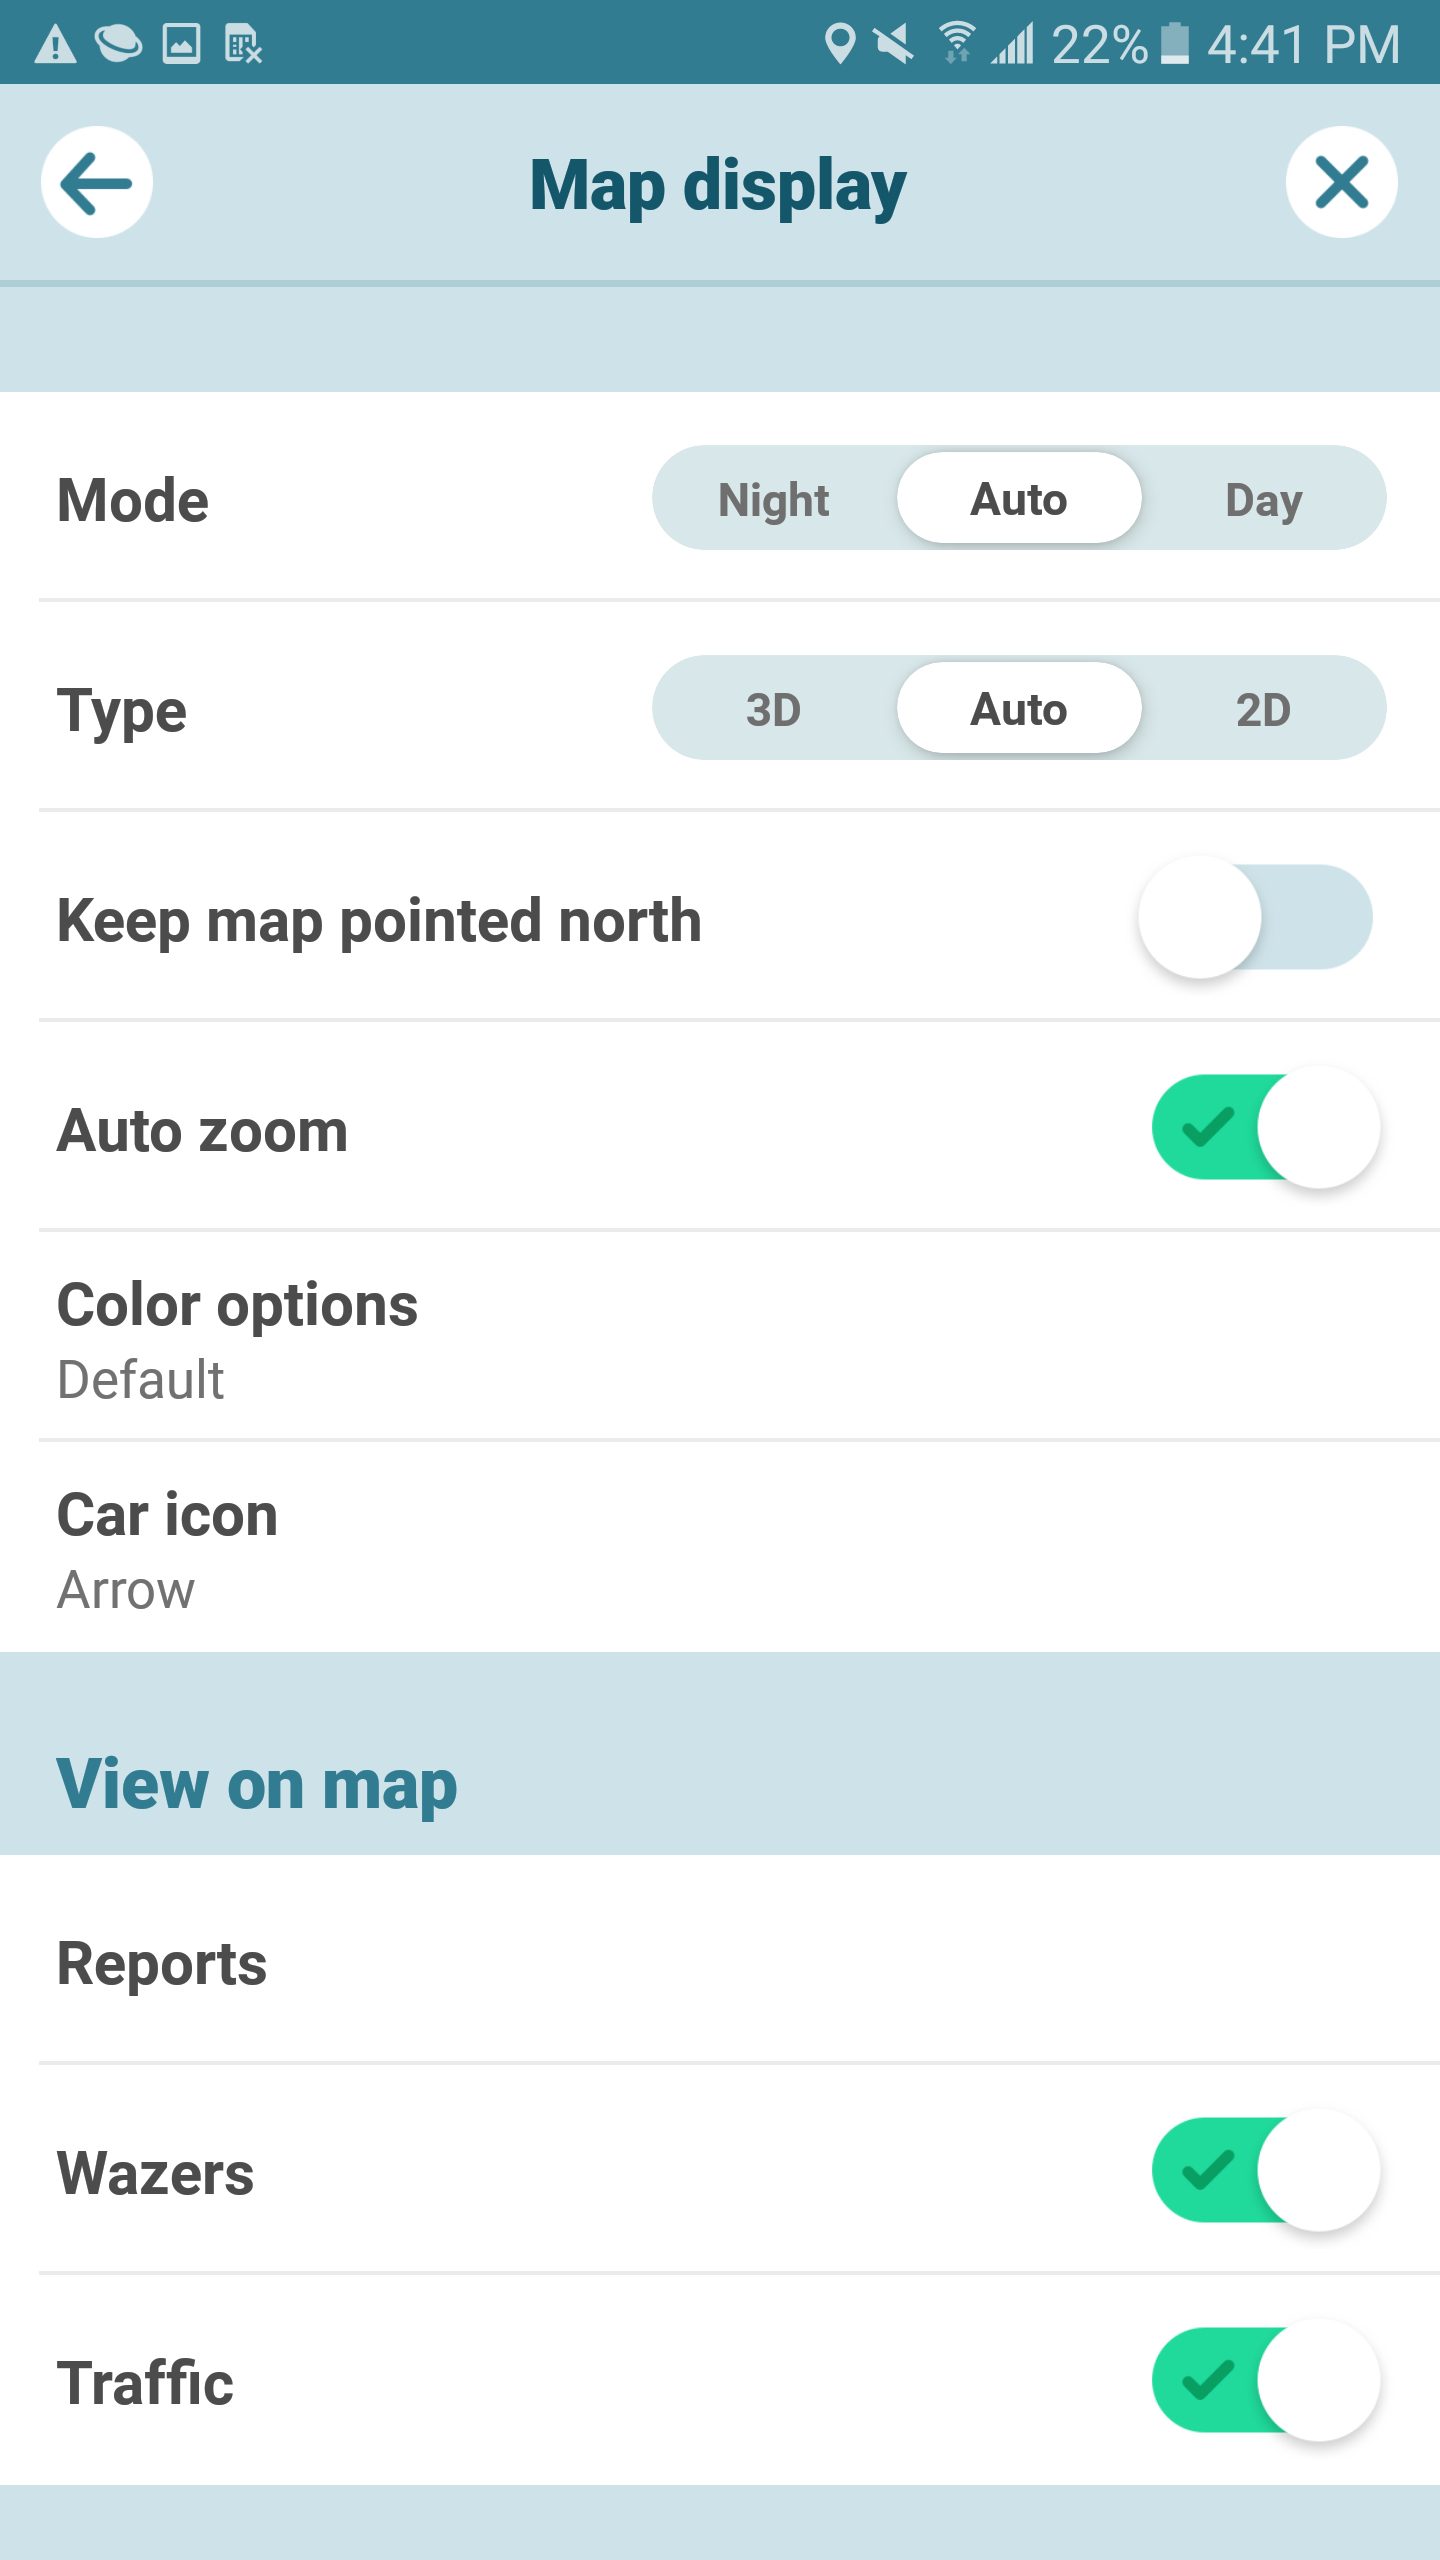
Task: Tap the warning triangle status icon
Action: coord(55,45)
